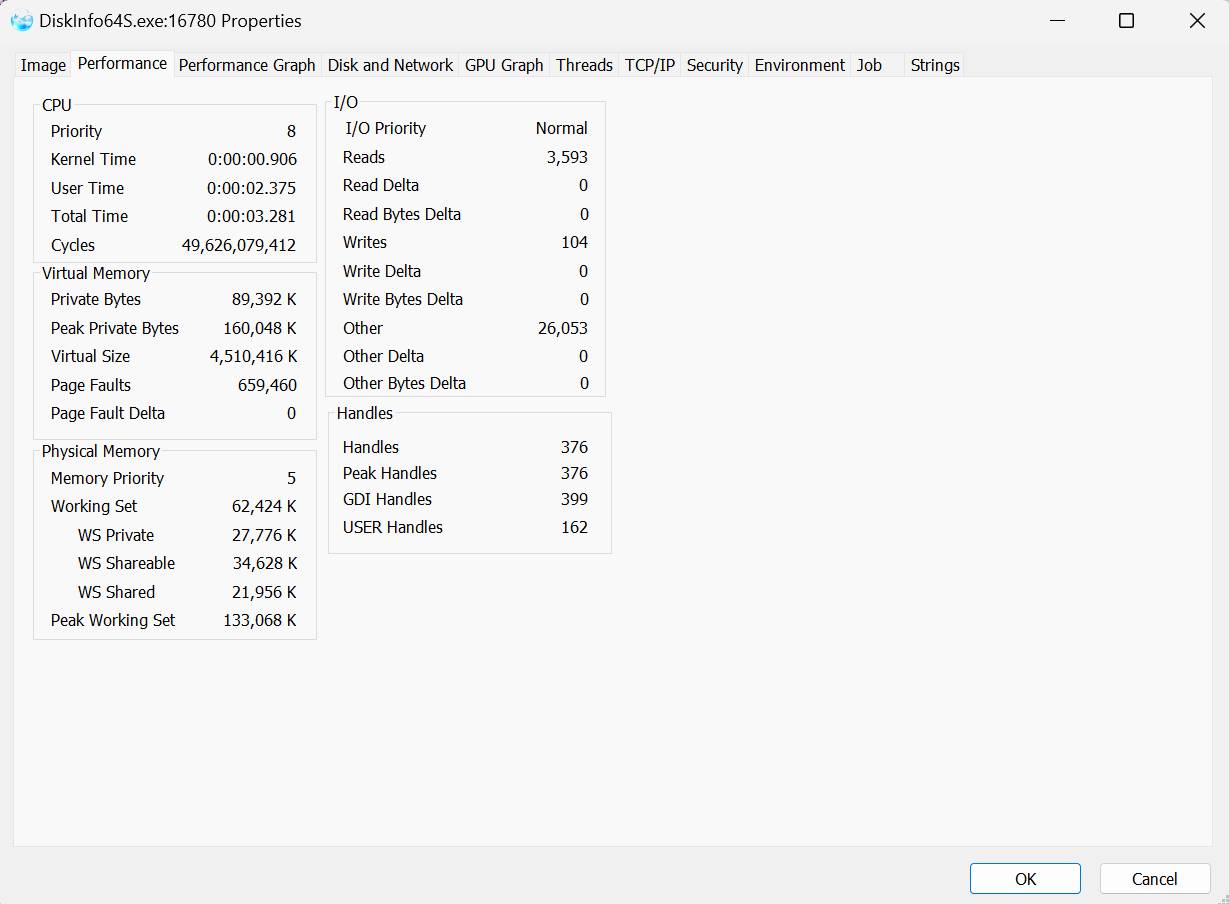Viewport: 1229px width, 904px height.
Task: Click the Working Set value 62,424 K
Action: (x=264, y=506)
